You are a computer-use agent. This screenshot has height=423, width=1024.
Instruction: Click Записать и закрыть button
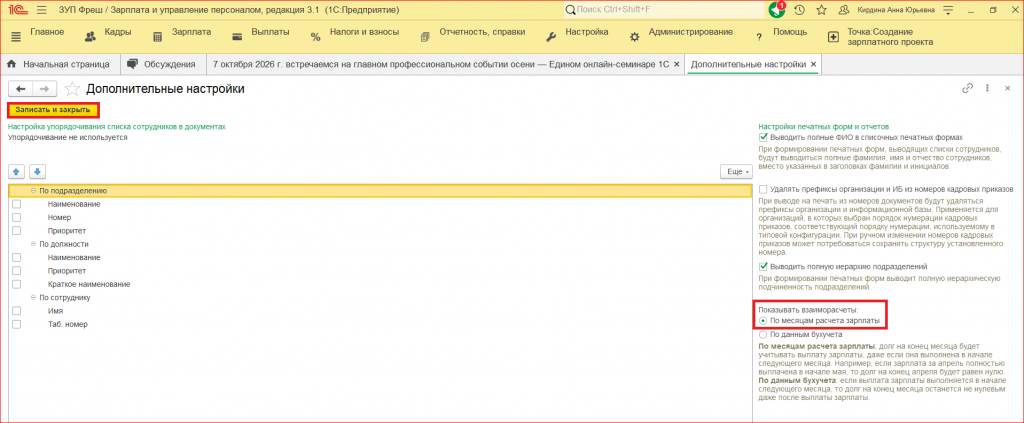(53, 110)
